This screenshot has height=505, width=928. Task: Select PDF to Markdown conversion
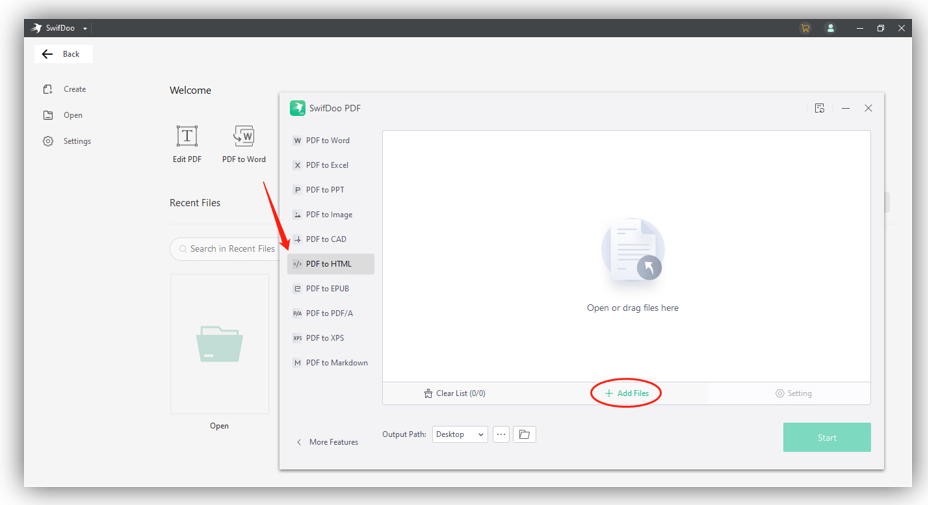click(x=330, y=362)
